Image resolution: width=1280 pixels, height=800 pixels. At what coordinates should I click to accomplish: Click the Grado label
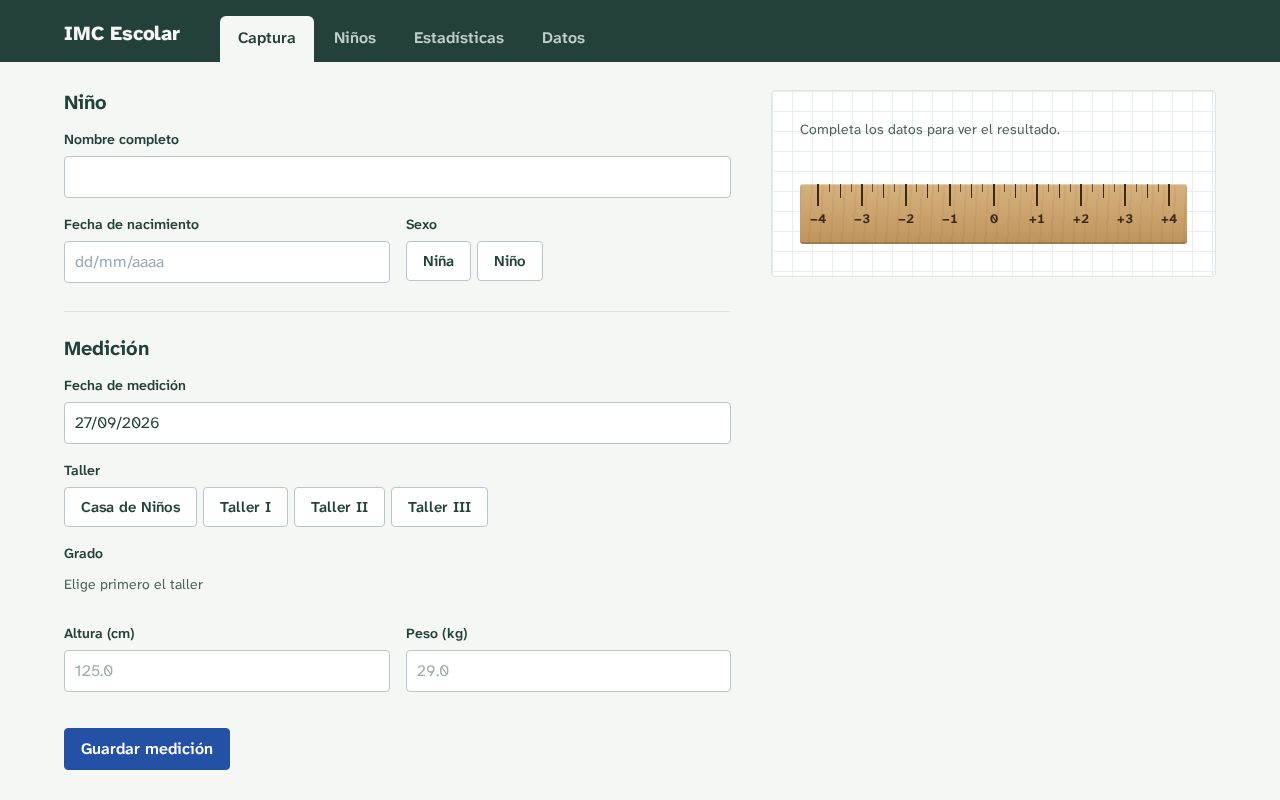83,554
